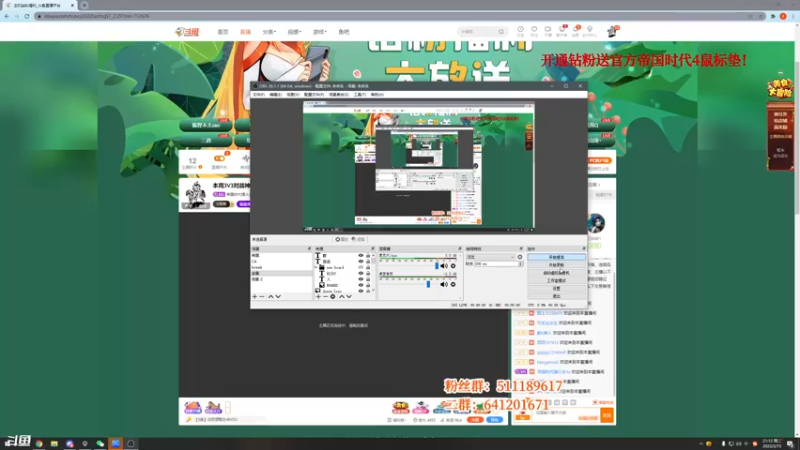
Task: Go to 直播 in the Douyu navigation
Action: pos(245,32)
